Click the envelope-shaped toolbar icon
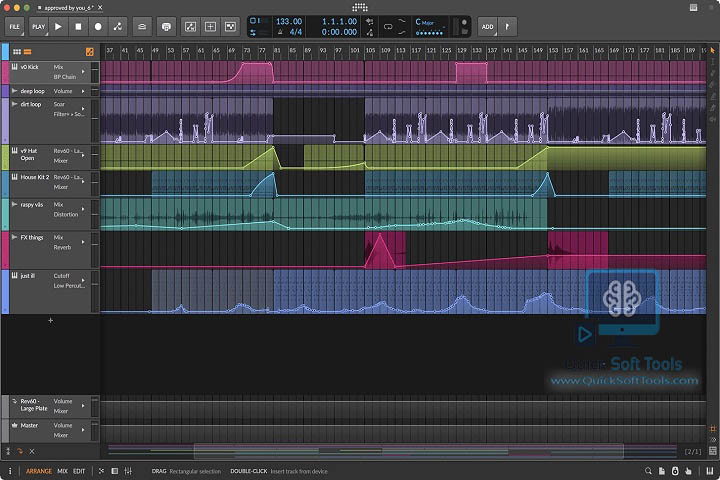Image resolution: width=720 pixels, height=480 pixels. (x=230, y=27)
